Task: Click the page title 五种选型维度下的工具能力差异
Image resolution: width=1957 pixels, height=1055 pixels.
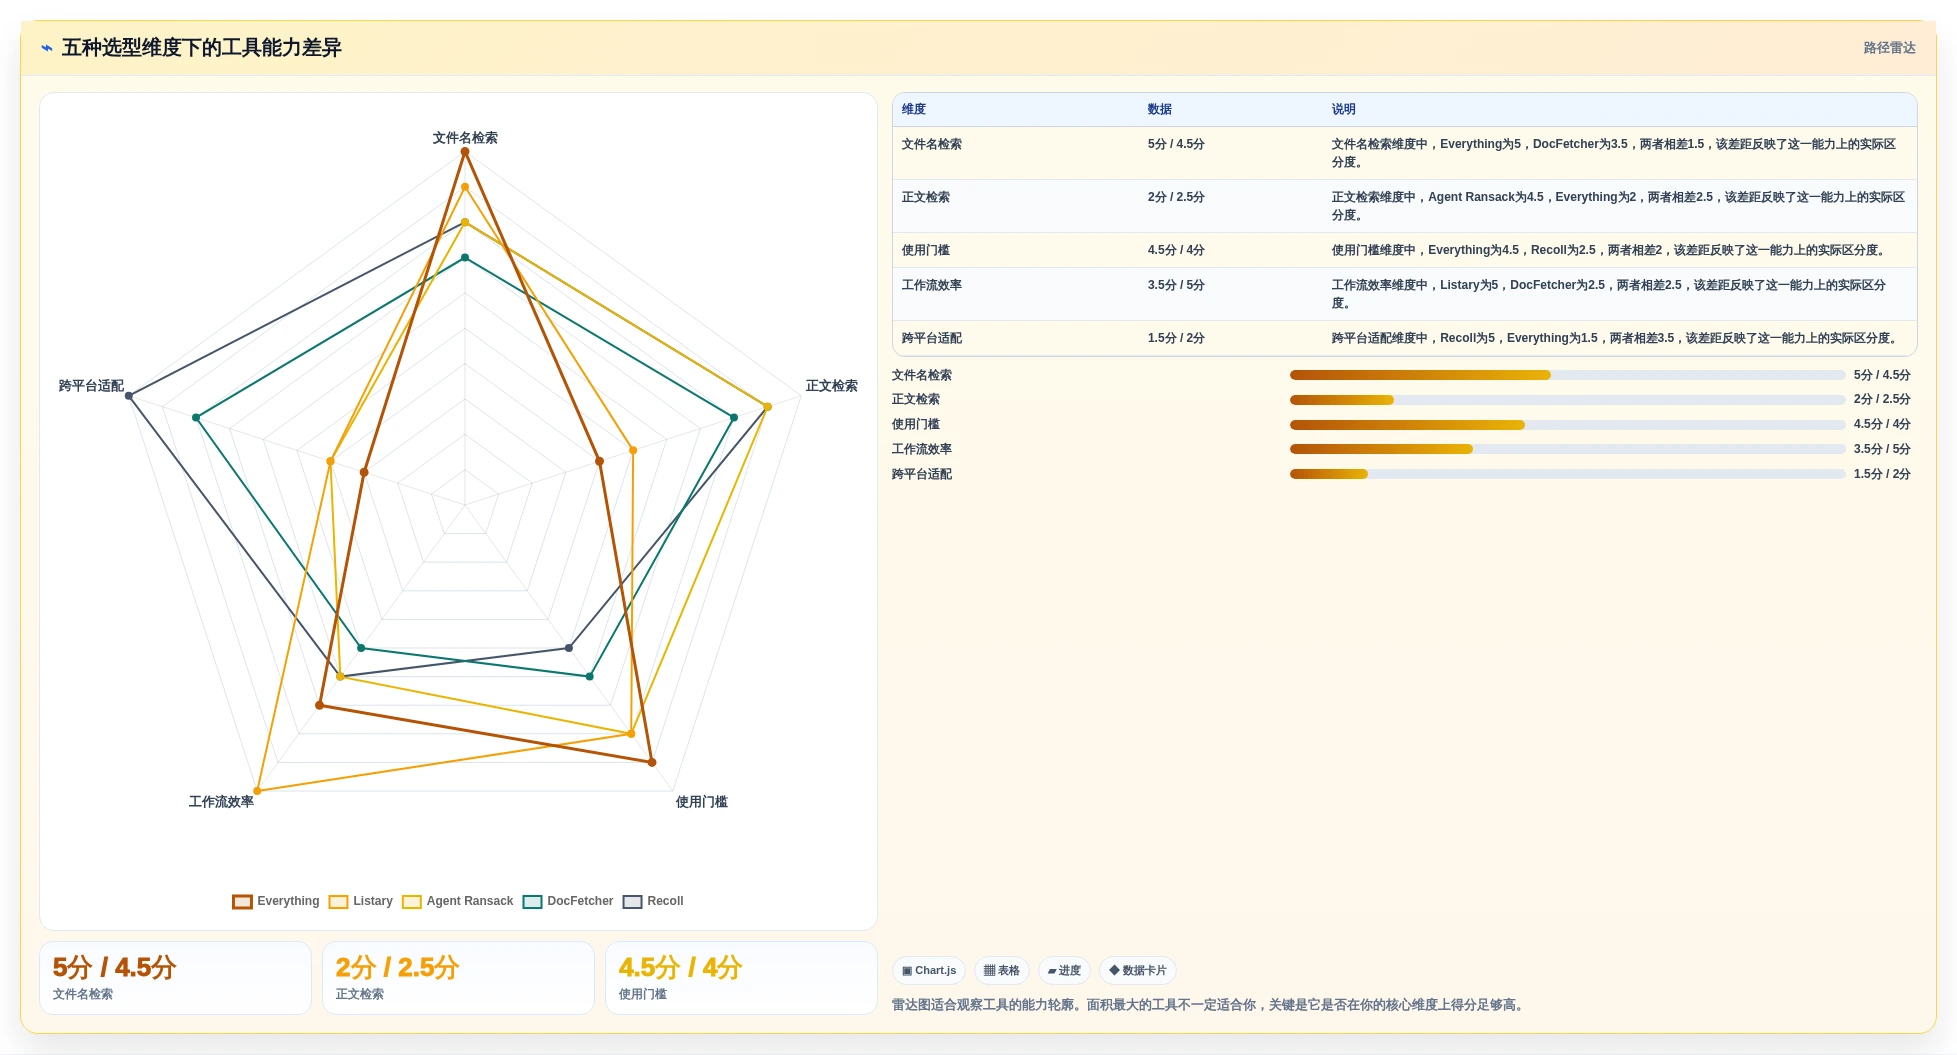Action: (202, 48)
